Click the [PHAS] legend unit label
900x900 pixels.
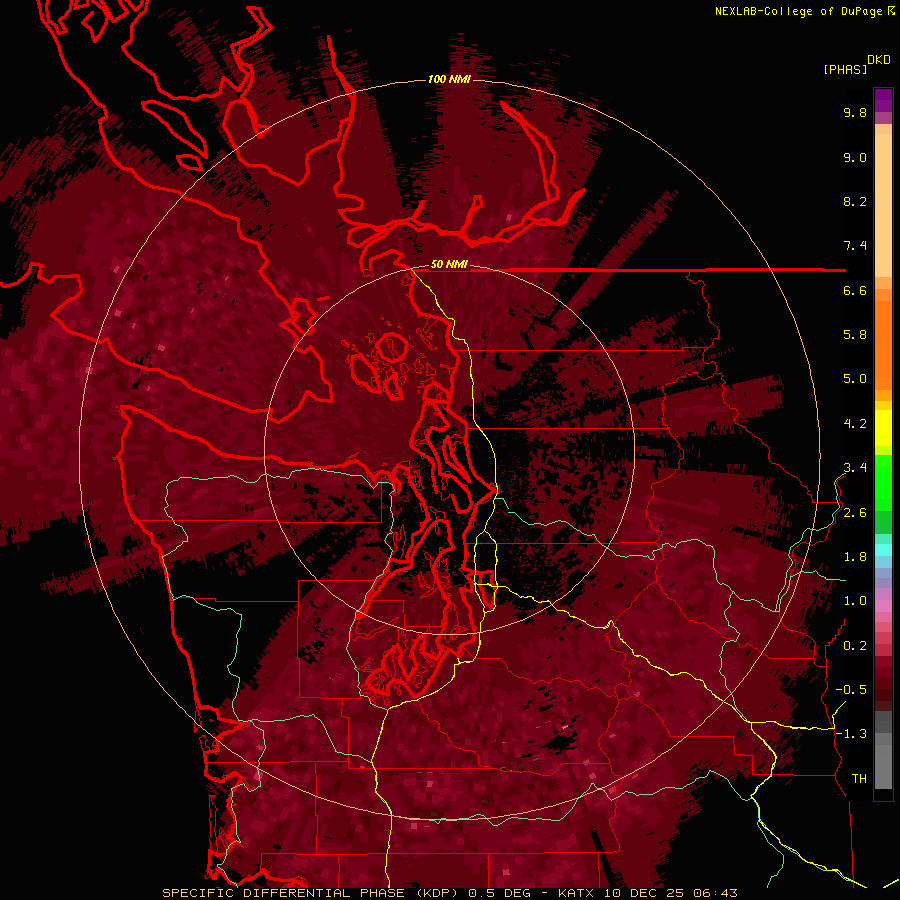tap(845, 69)
